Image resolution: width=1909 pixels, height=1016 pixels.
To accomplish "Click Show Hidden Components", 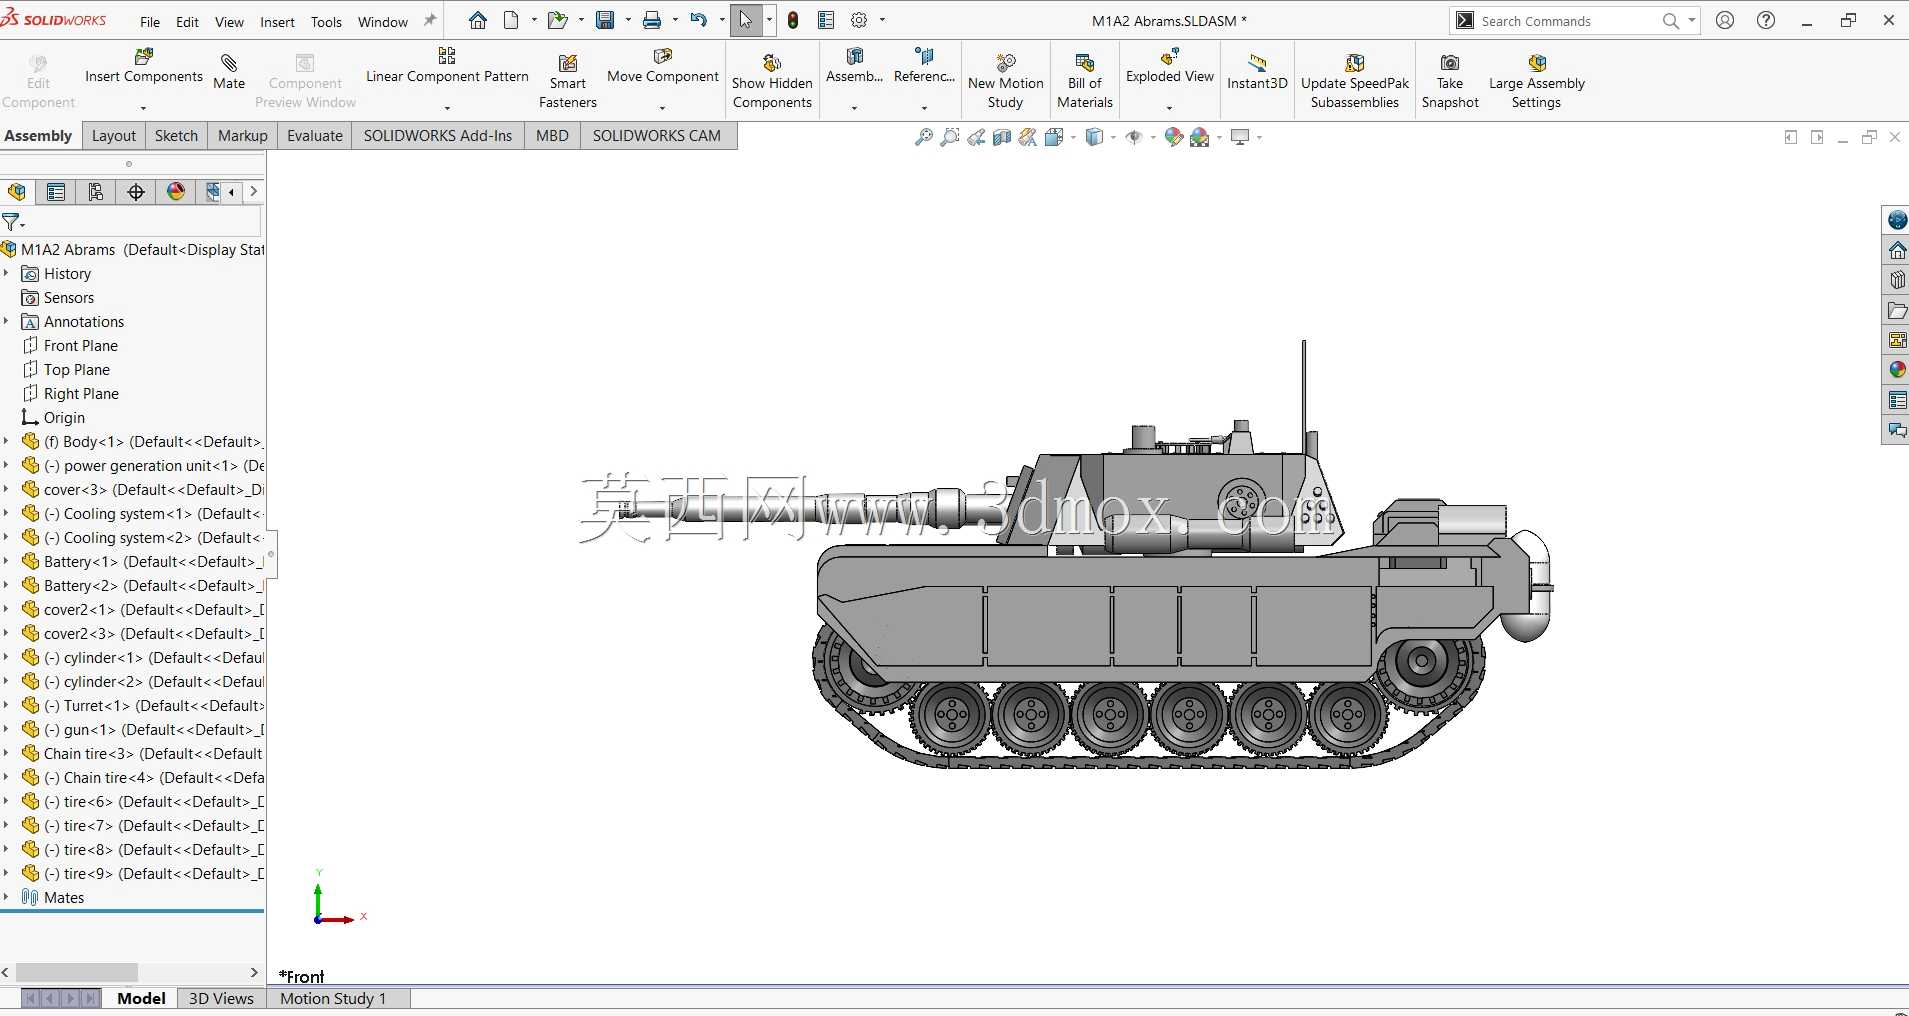I will [x=772, y=82].
